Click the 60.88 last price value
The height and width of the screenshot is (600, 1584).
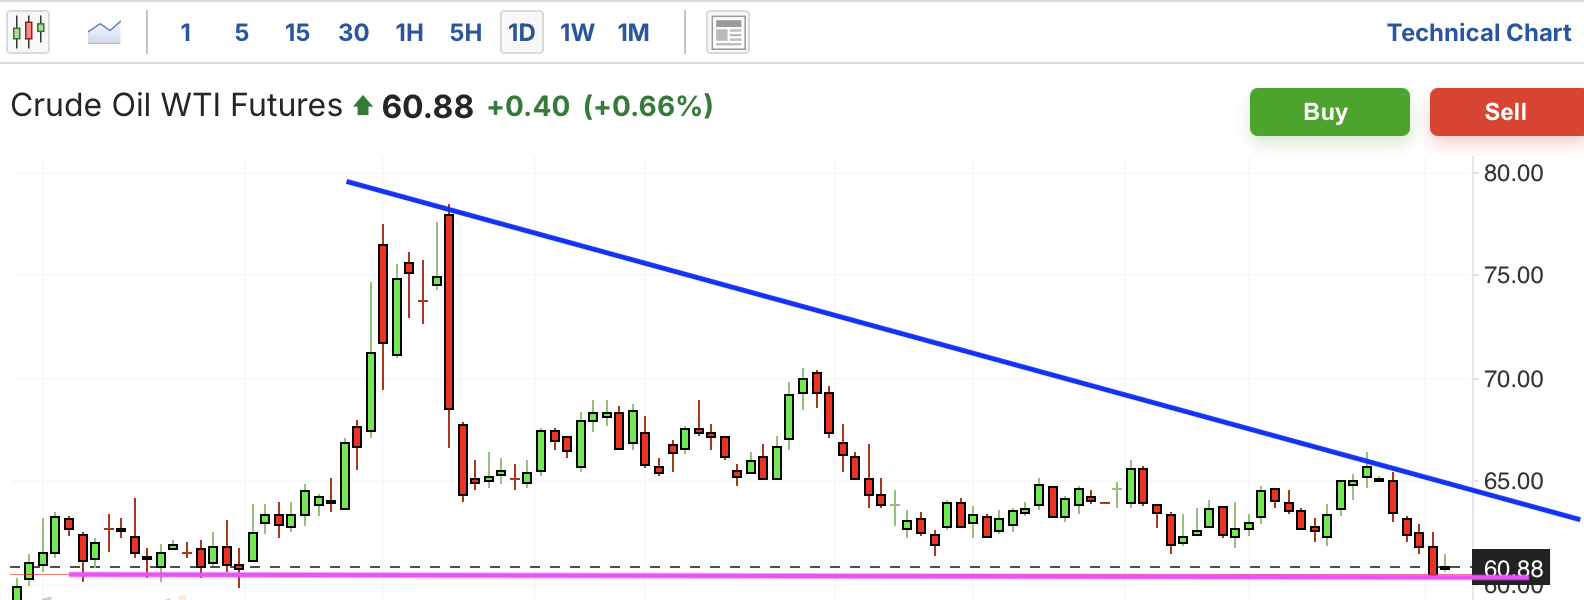click(428, 106)
